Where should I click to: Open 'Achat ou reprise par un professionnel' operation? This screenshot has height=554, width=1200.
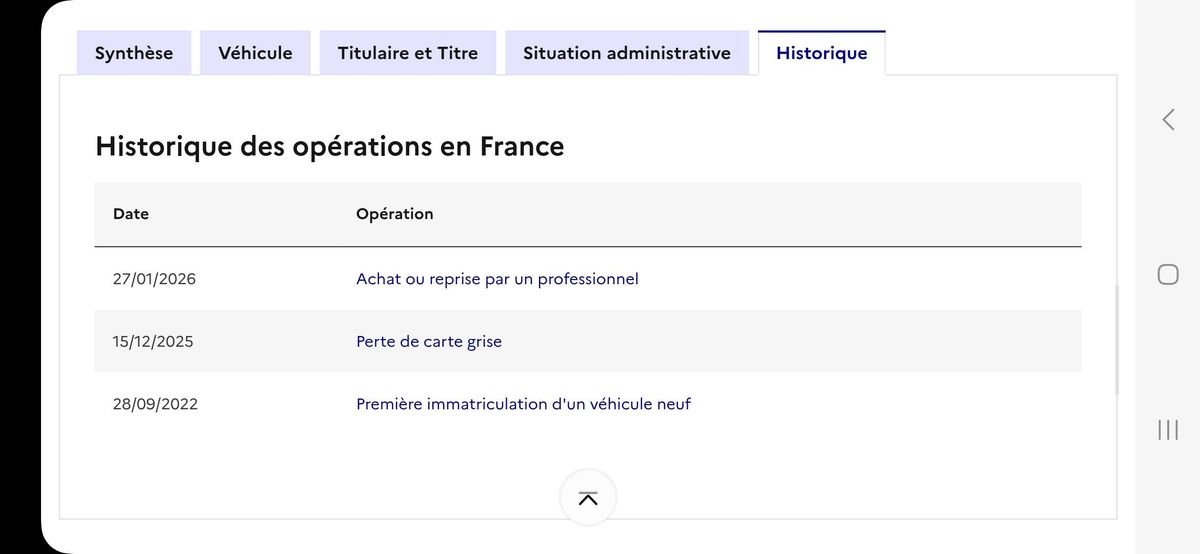[497, 279]
